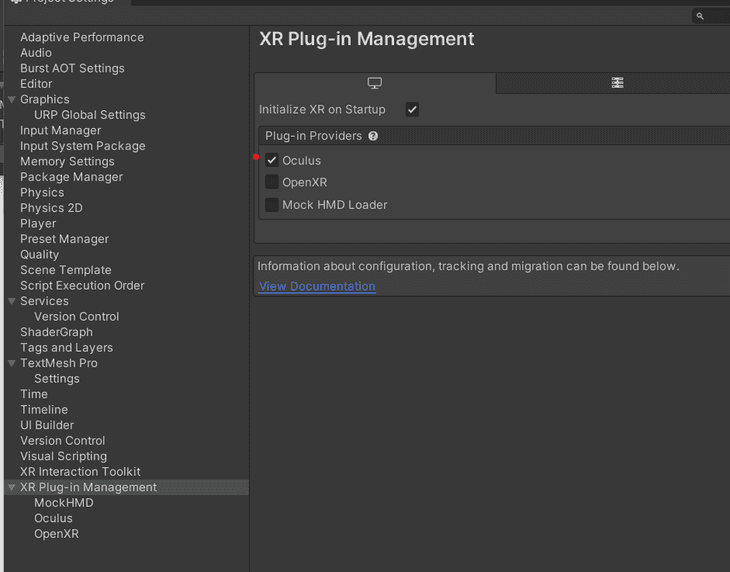Select the TextMesh Pro category
Screen dimensions: 730x572
59,363
